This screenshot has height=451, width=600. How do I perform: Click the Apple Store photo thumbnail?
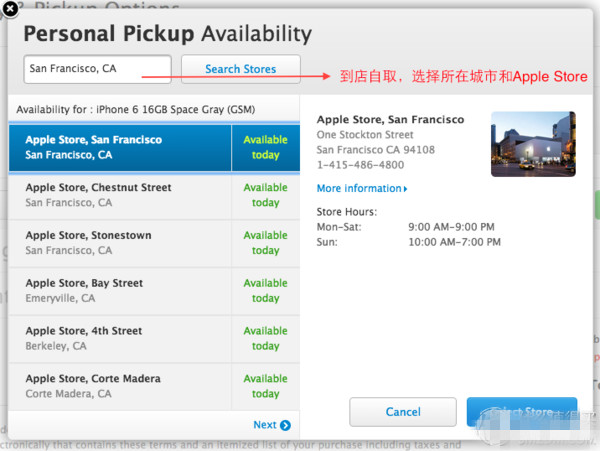pos(533,144)
